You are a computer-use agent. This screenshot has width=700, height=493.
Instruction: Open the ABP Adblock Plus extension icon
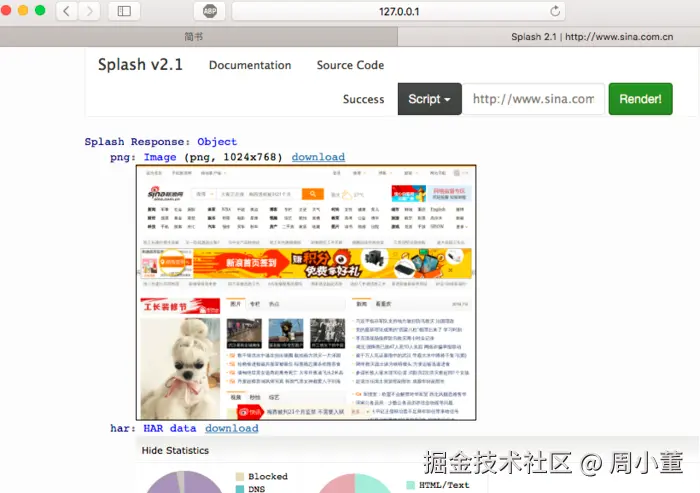click(x=210, y=11)
